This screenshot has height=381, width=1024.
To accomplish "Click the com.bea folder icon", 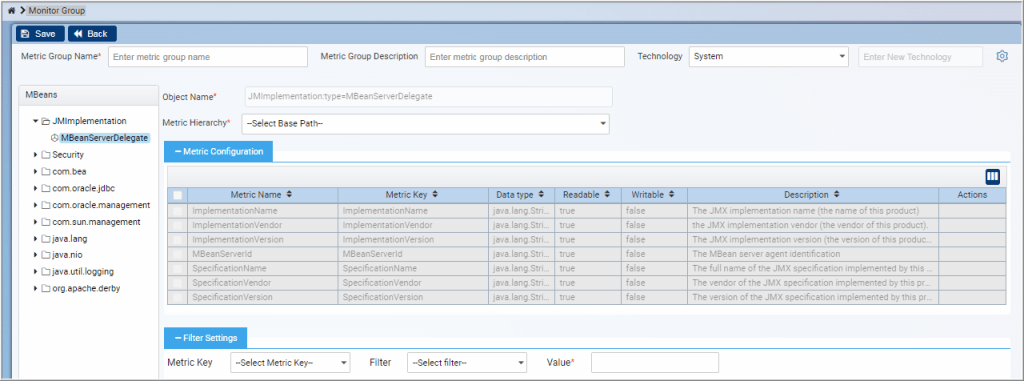I will click(46, 172).
